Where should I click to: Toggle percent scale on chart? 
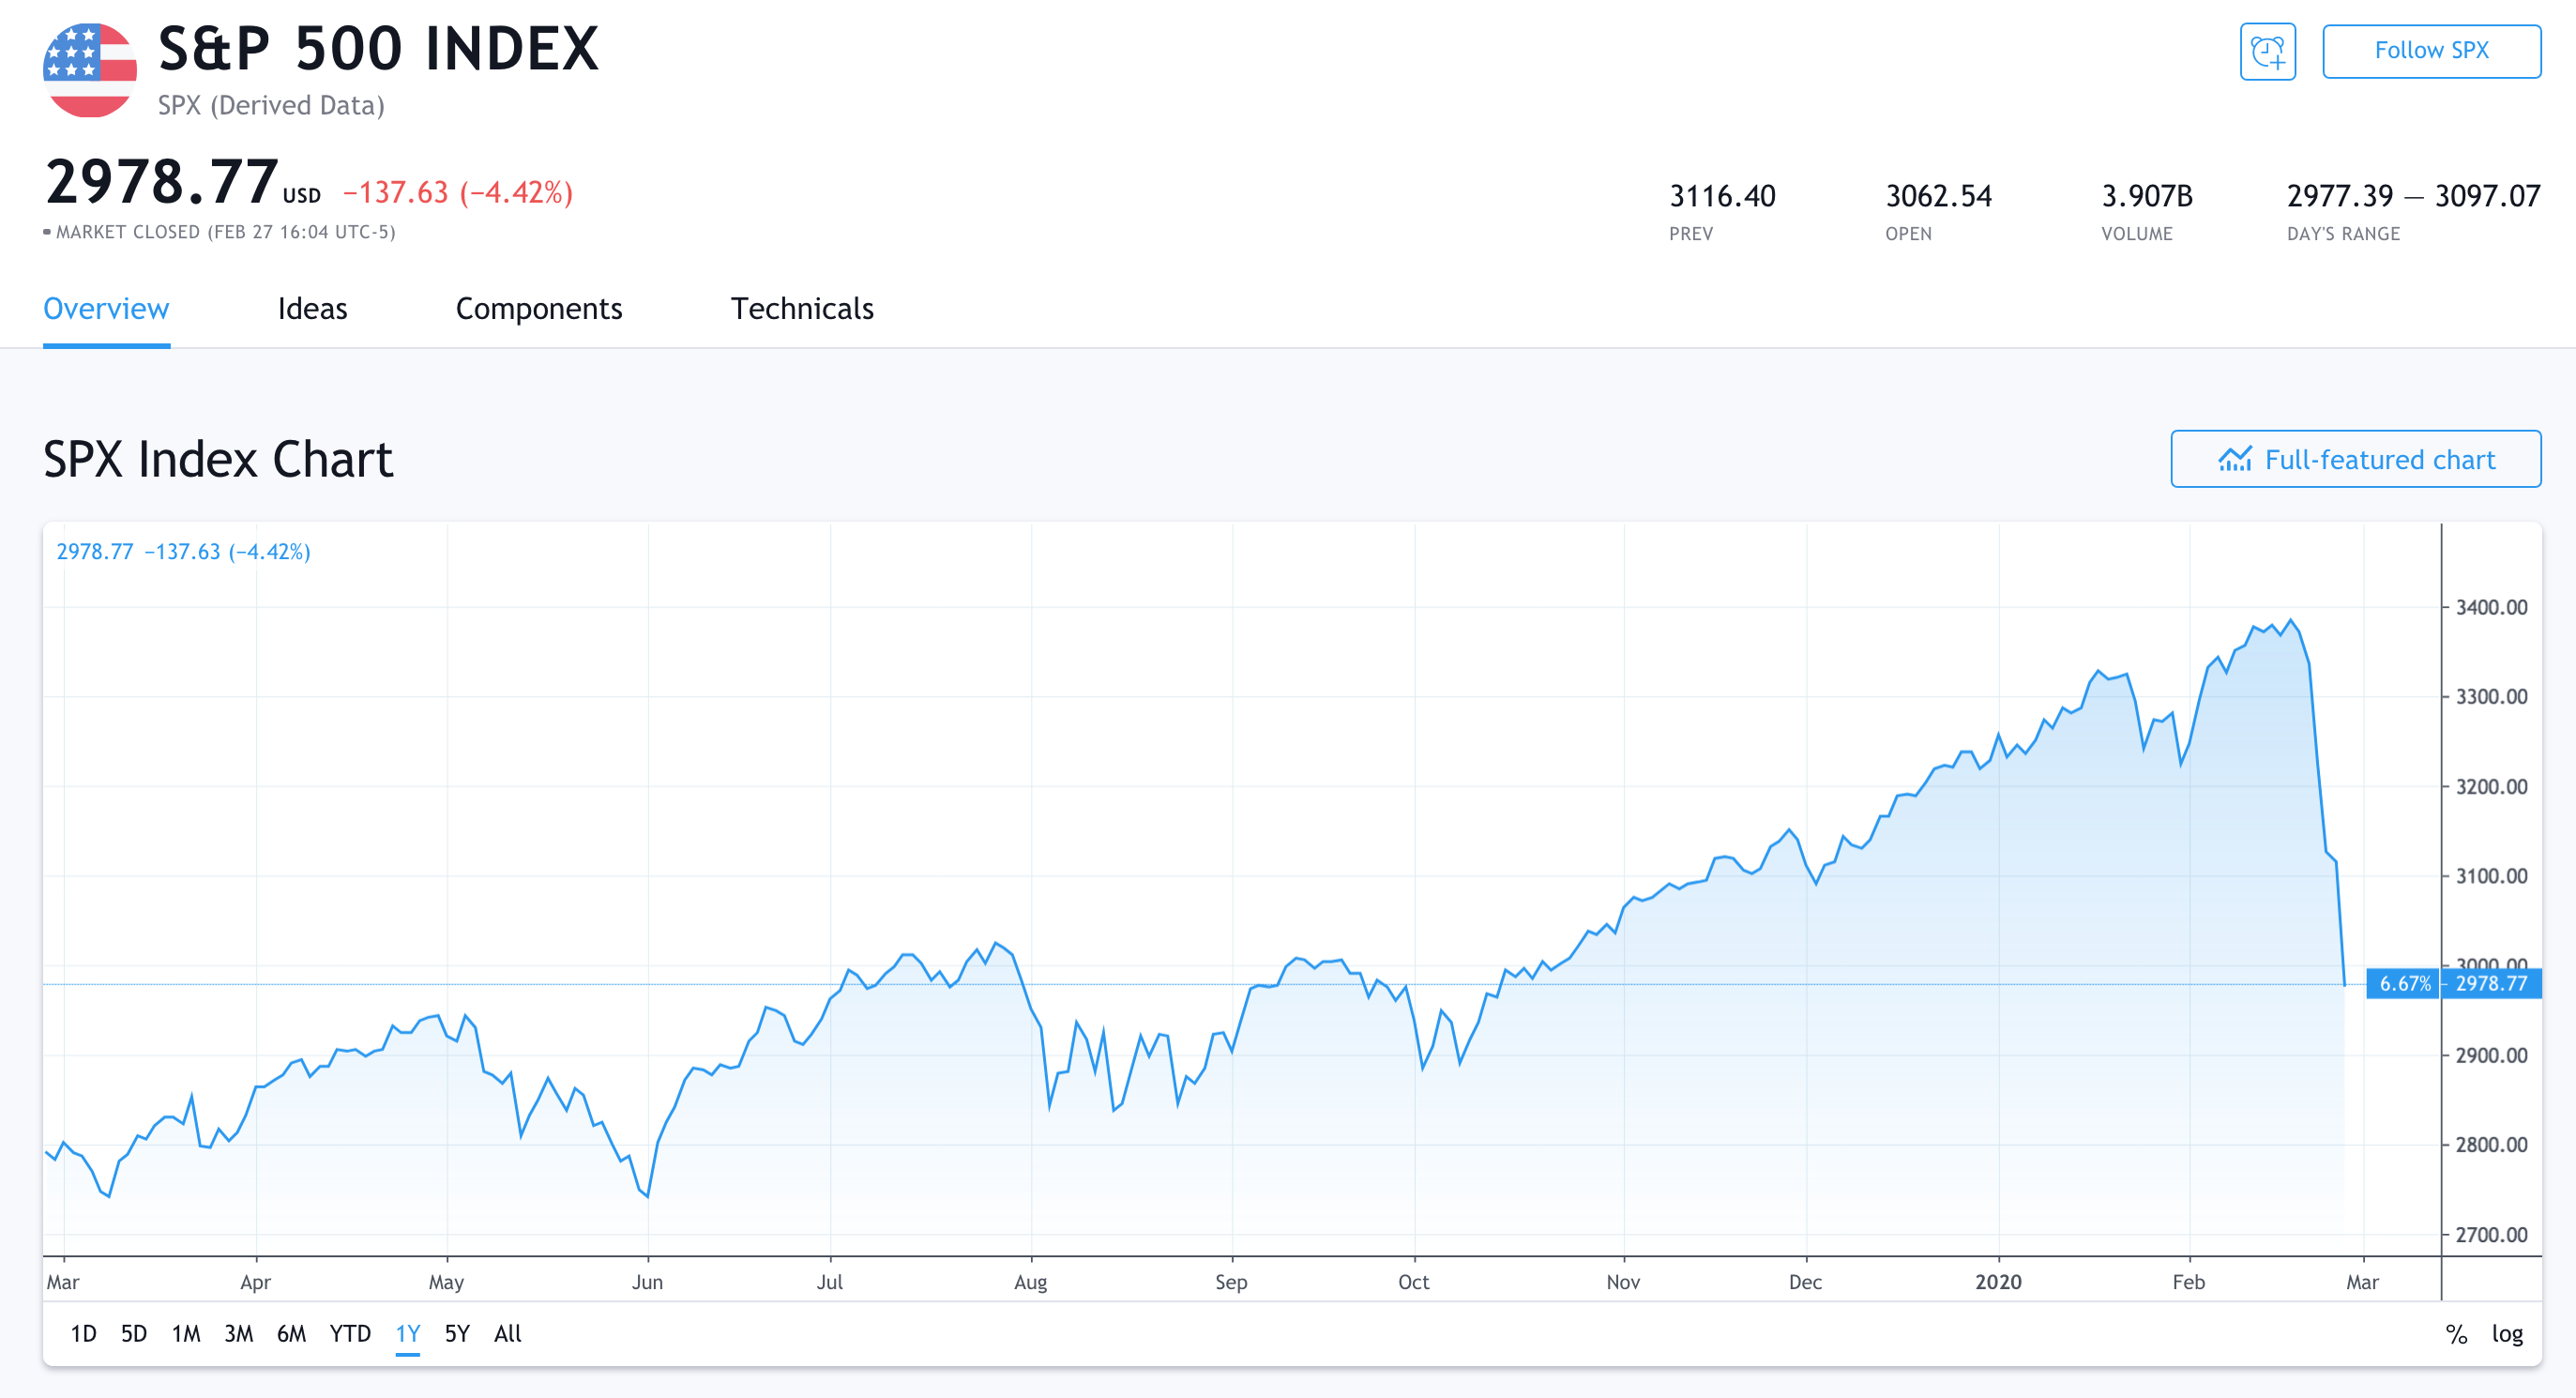[x=2456, y=1333]
